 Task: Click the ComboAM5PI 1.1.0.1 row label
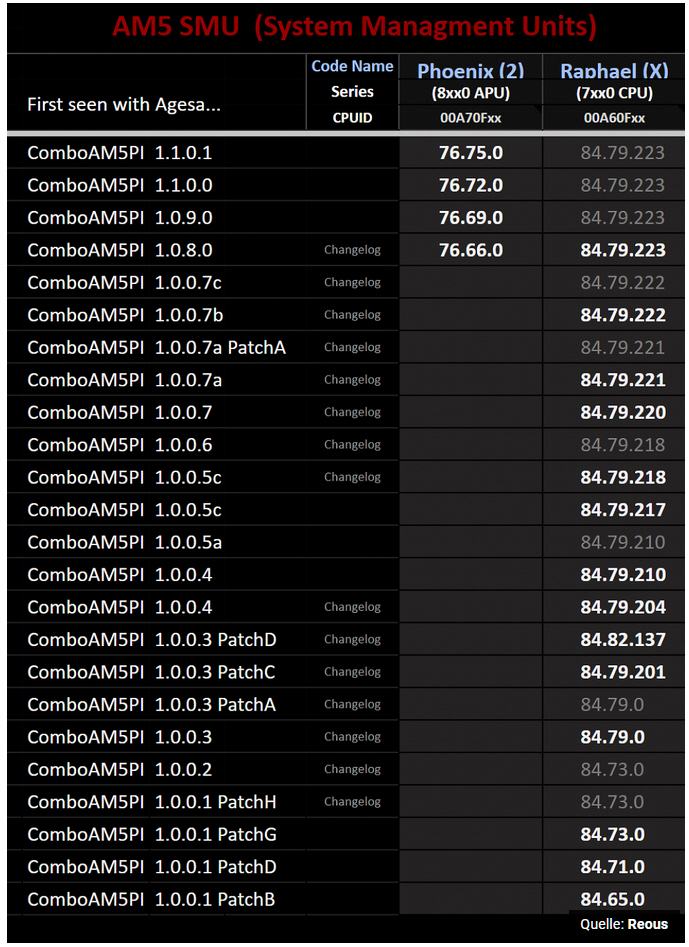point(120,153)
